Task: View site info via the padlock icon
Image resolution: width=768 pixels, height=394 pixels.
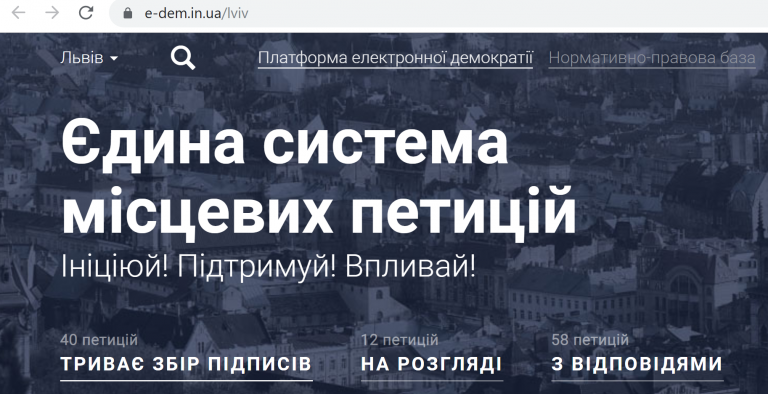Action: [128, 13]
